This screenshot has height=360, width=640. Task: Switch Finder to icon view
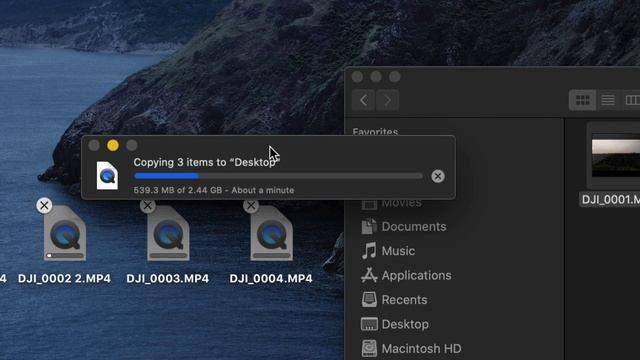point(582,100)
